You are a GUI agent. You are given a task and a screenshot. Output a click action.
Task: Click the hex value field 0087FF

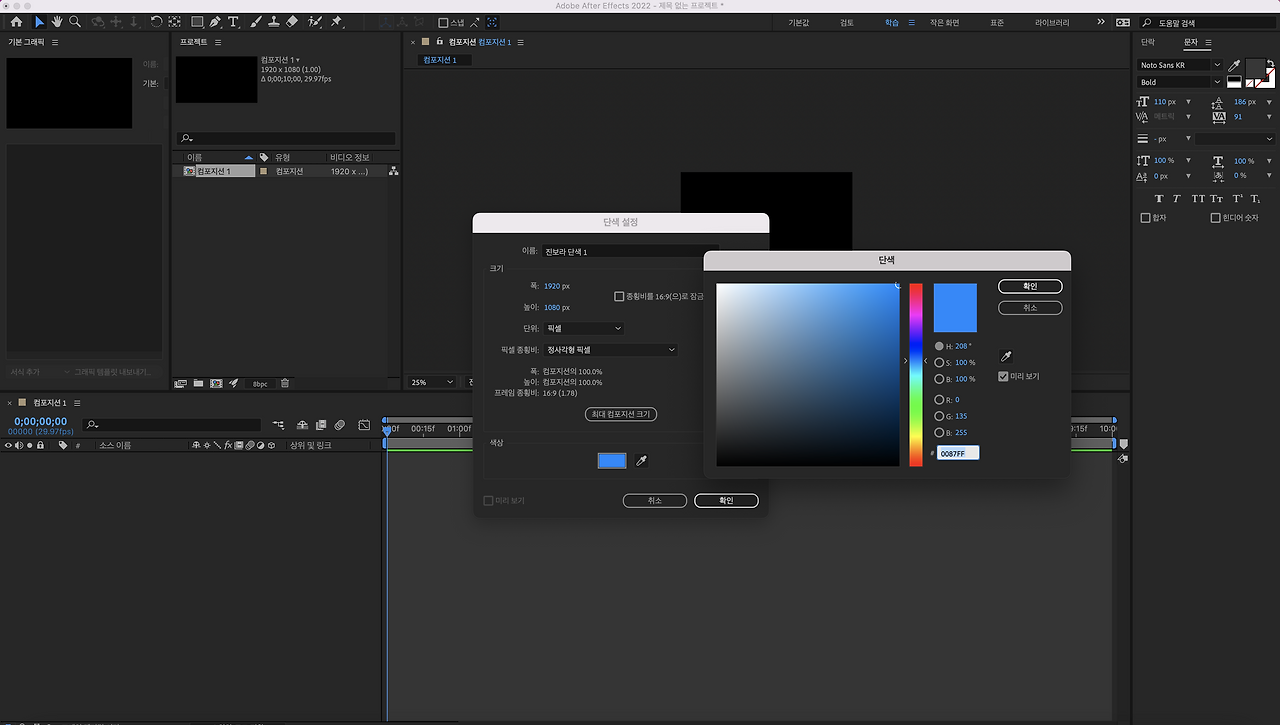point(958,453)
